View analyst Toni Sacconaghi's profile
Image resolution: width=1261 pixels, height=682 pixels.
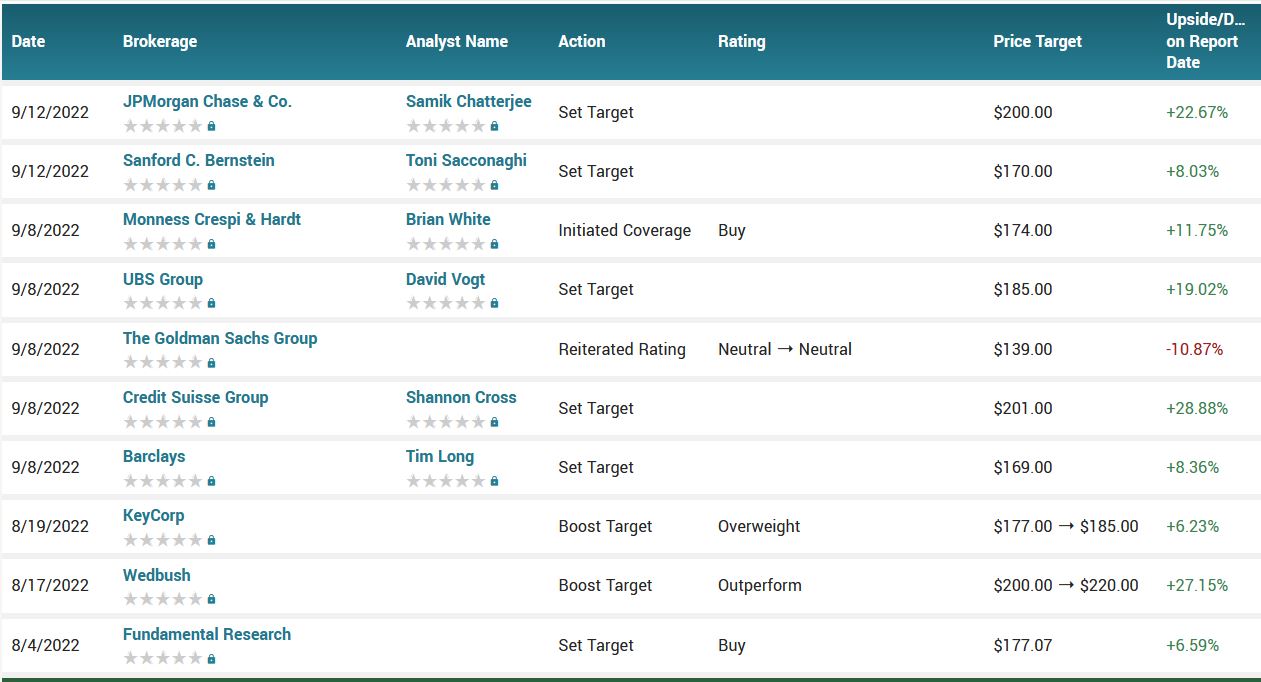tap(466, 161)
